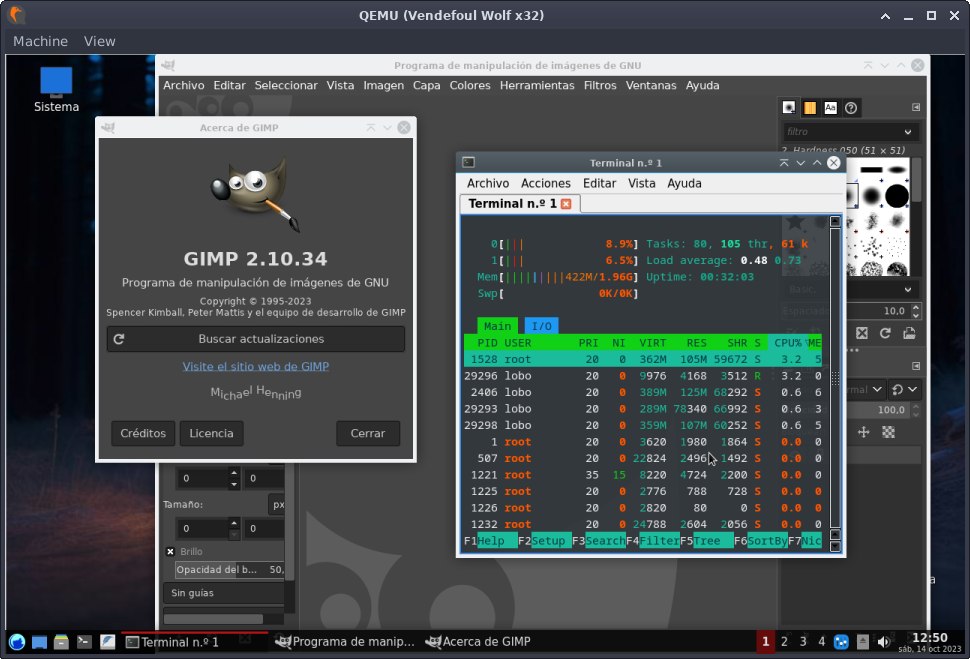
Task: Click delete brush icon in brushes panel
Action: (x=862, y=334)
